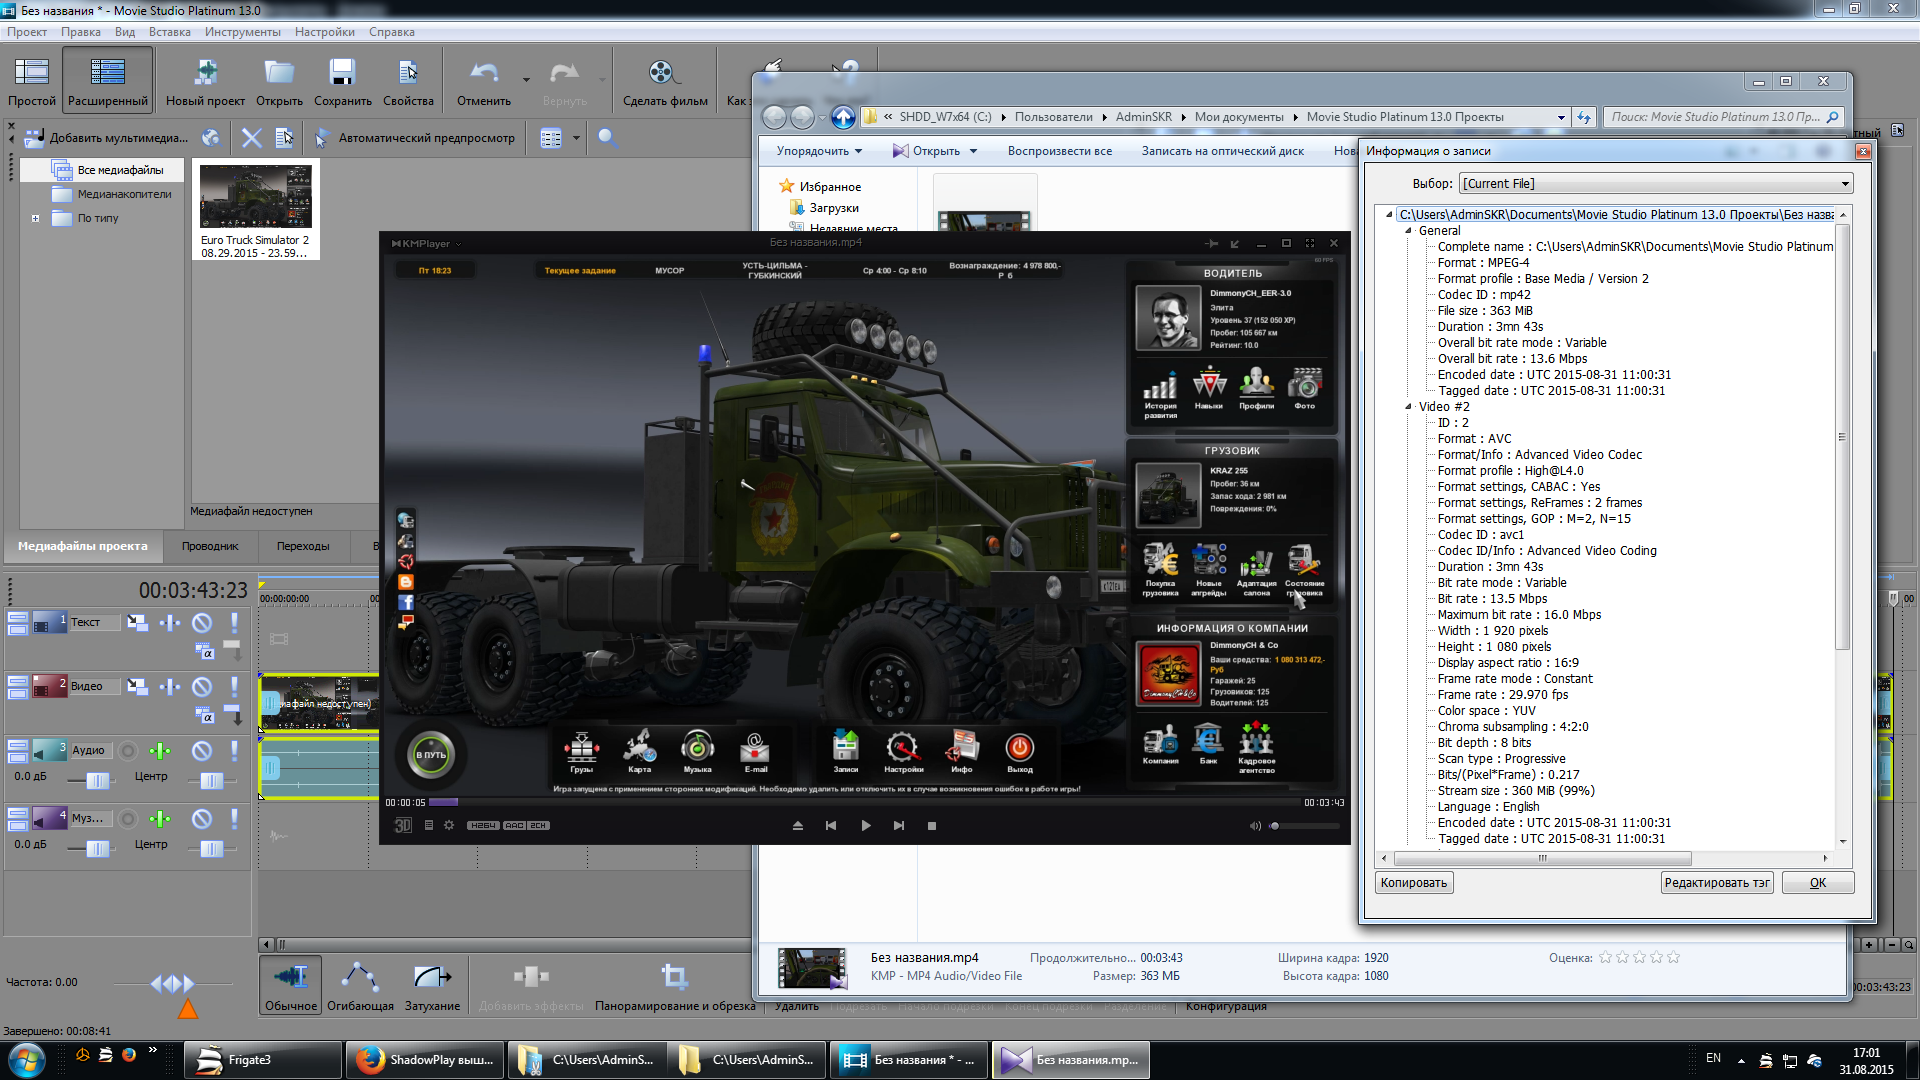
Task: Arm Аудио track for recording
Action: 128,751
